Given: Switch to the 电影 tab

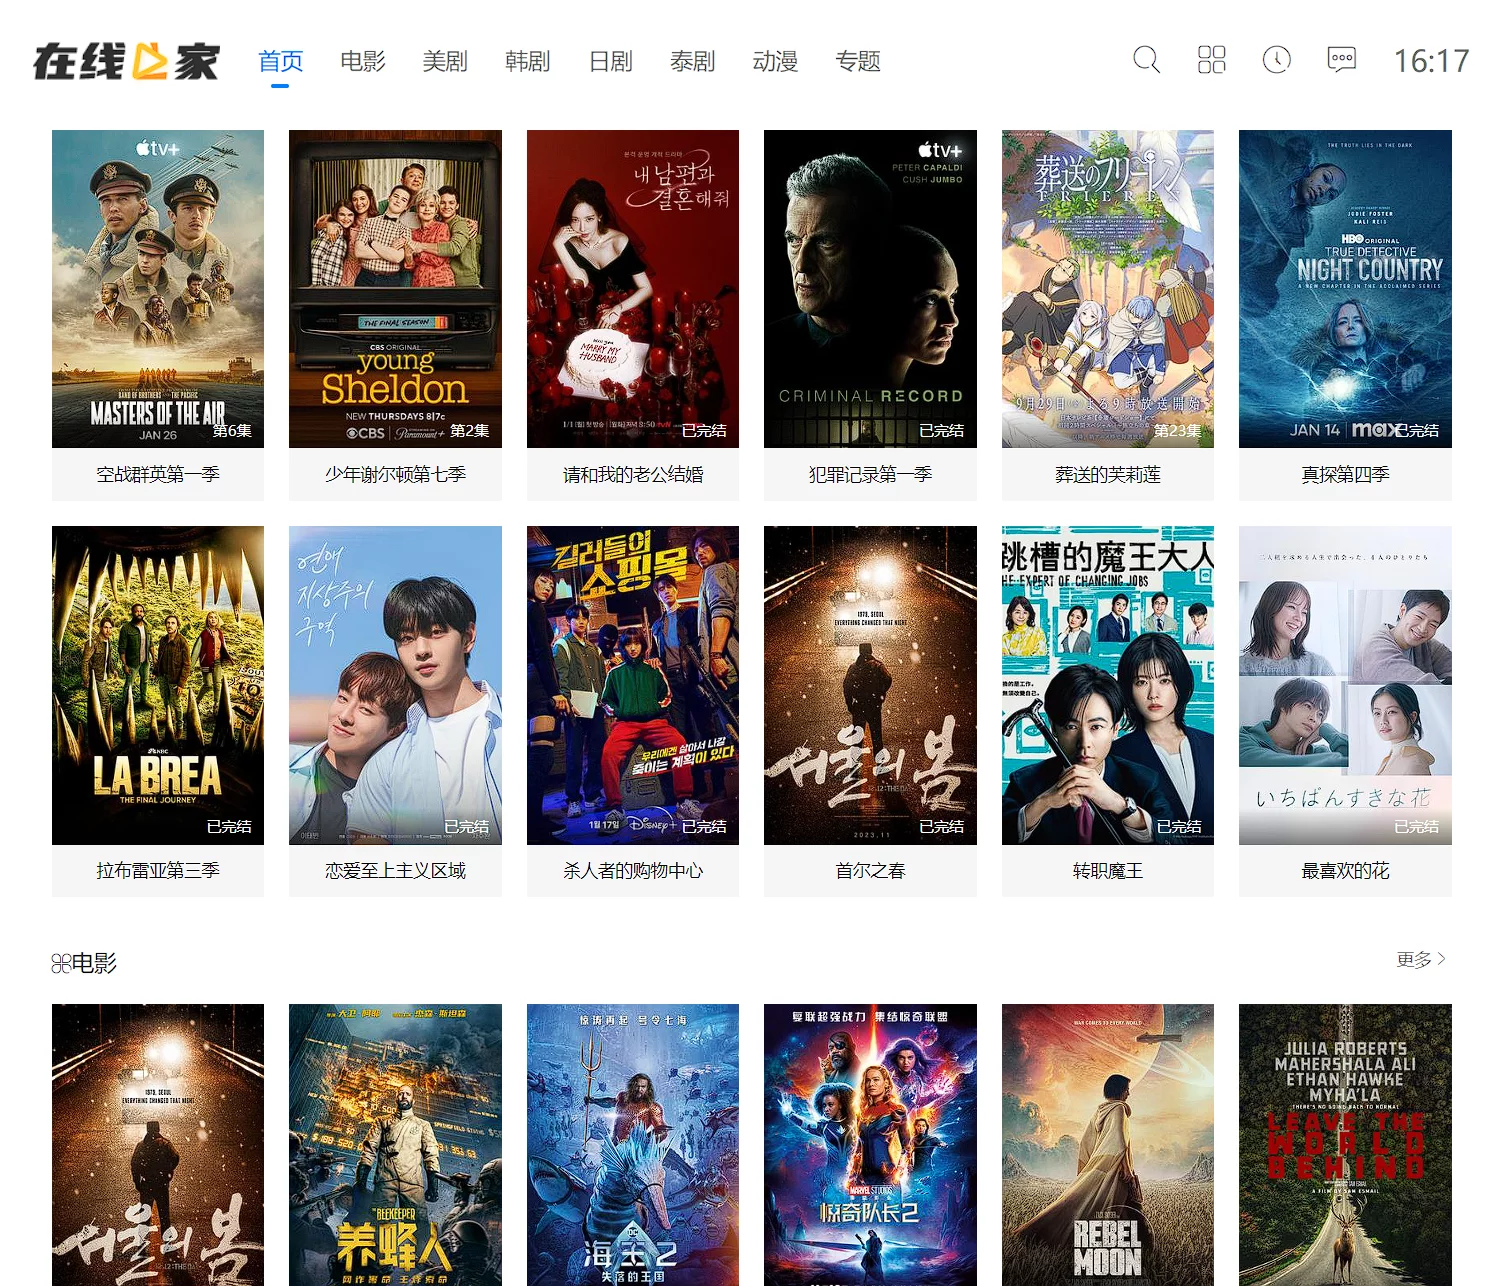Looking at the screenshot, I should click(x=362, y=62).
